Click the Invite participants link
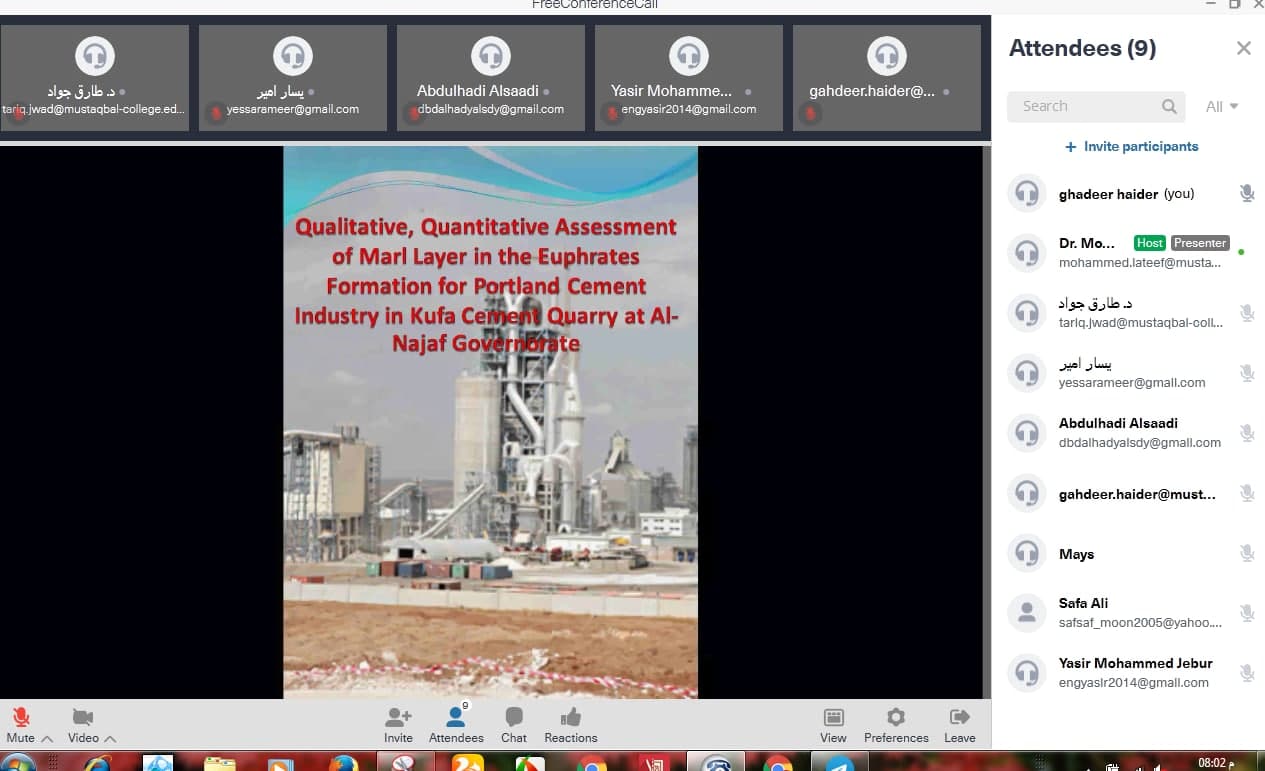 click(1131, 147)
